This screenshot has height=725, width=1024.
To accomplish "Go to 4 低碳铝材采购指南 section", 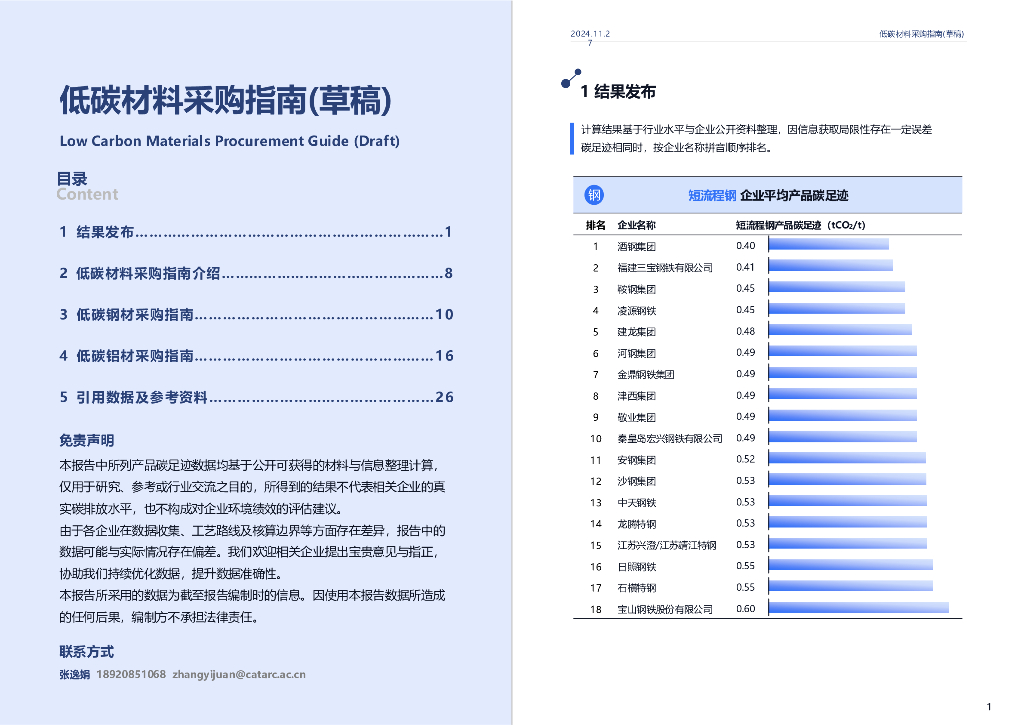I will [x=256, y=355].
